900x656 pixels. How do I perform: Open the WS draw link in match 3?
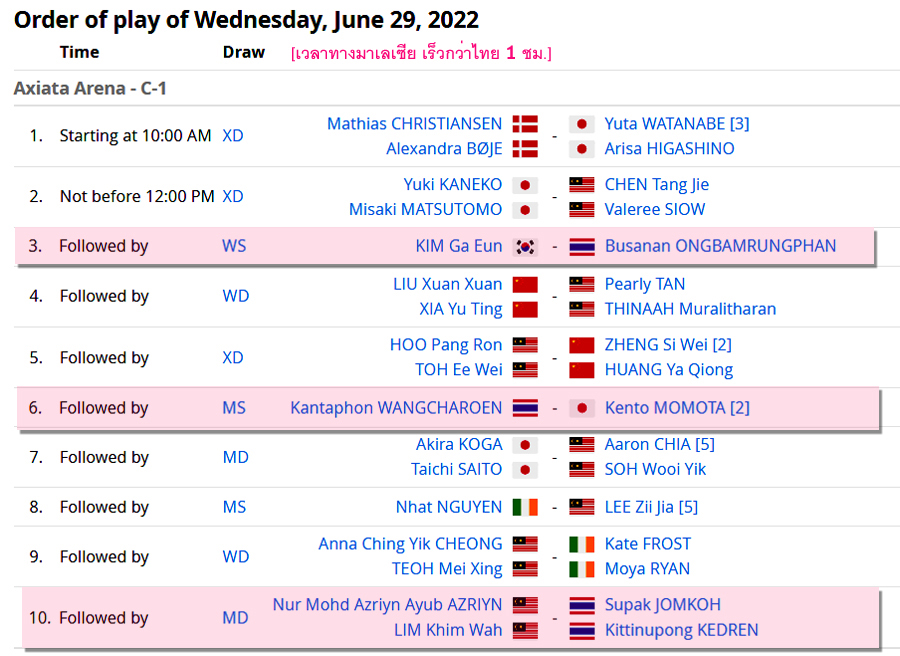point(234,246)
